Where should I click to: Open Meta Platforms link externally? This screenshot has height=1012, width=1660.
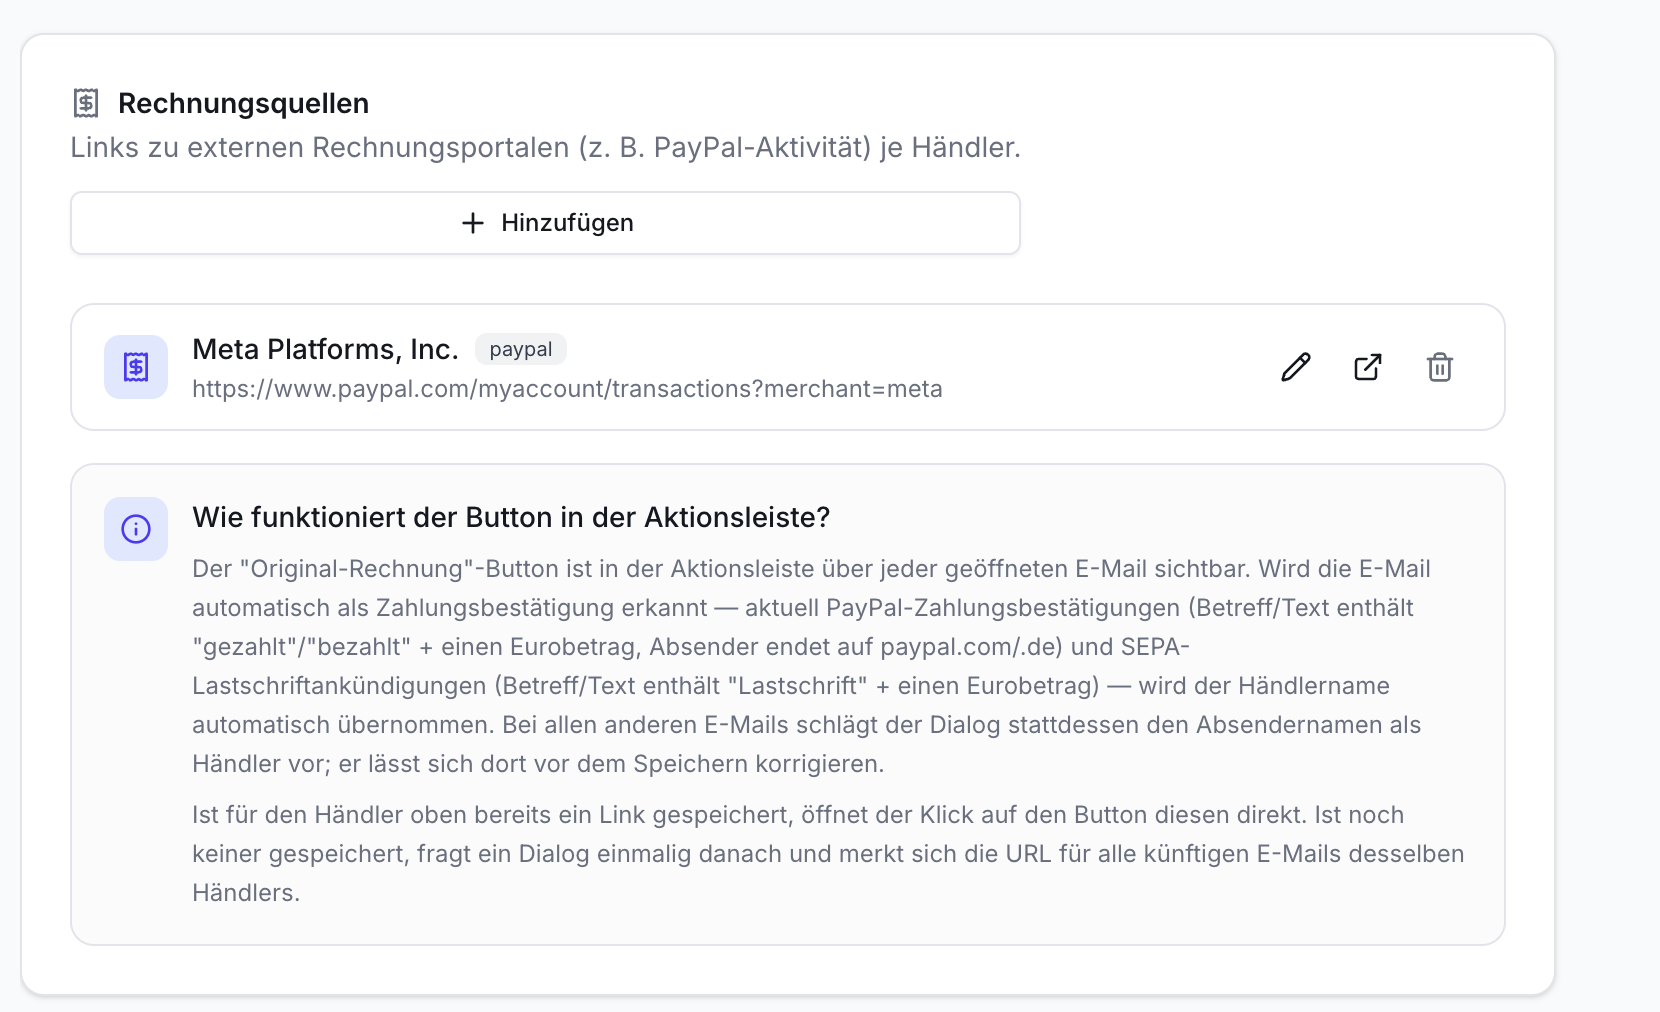1368,367
